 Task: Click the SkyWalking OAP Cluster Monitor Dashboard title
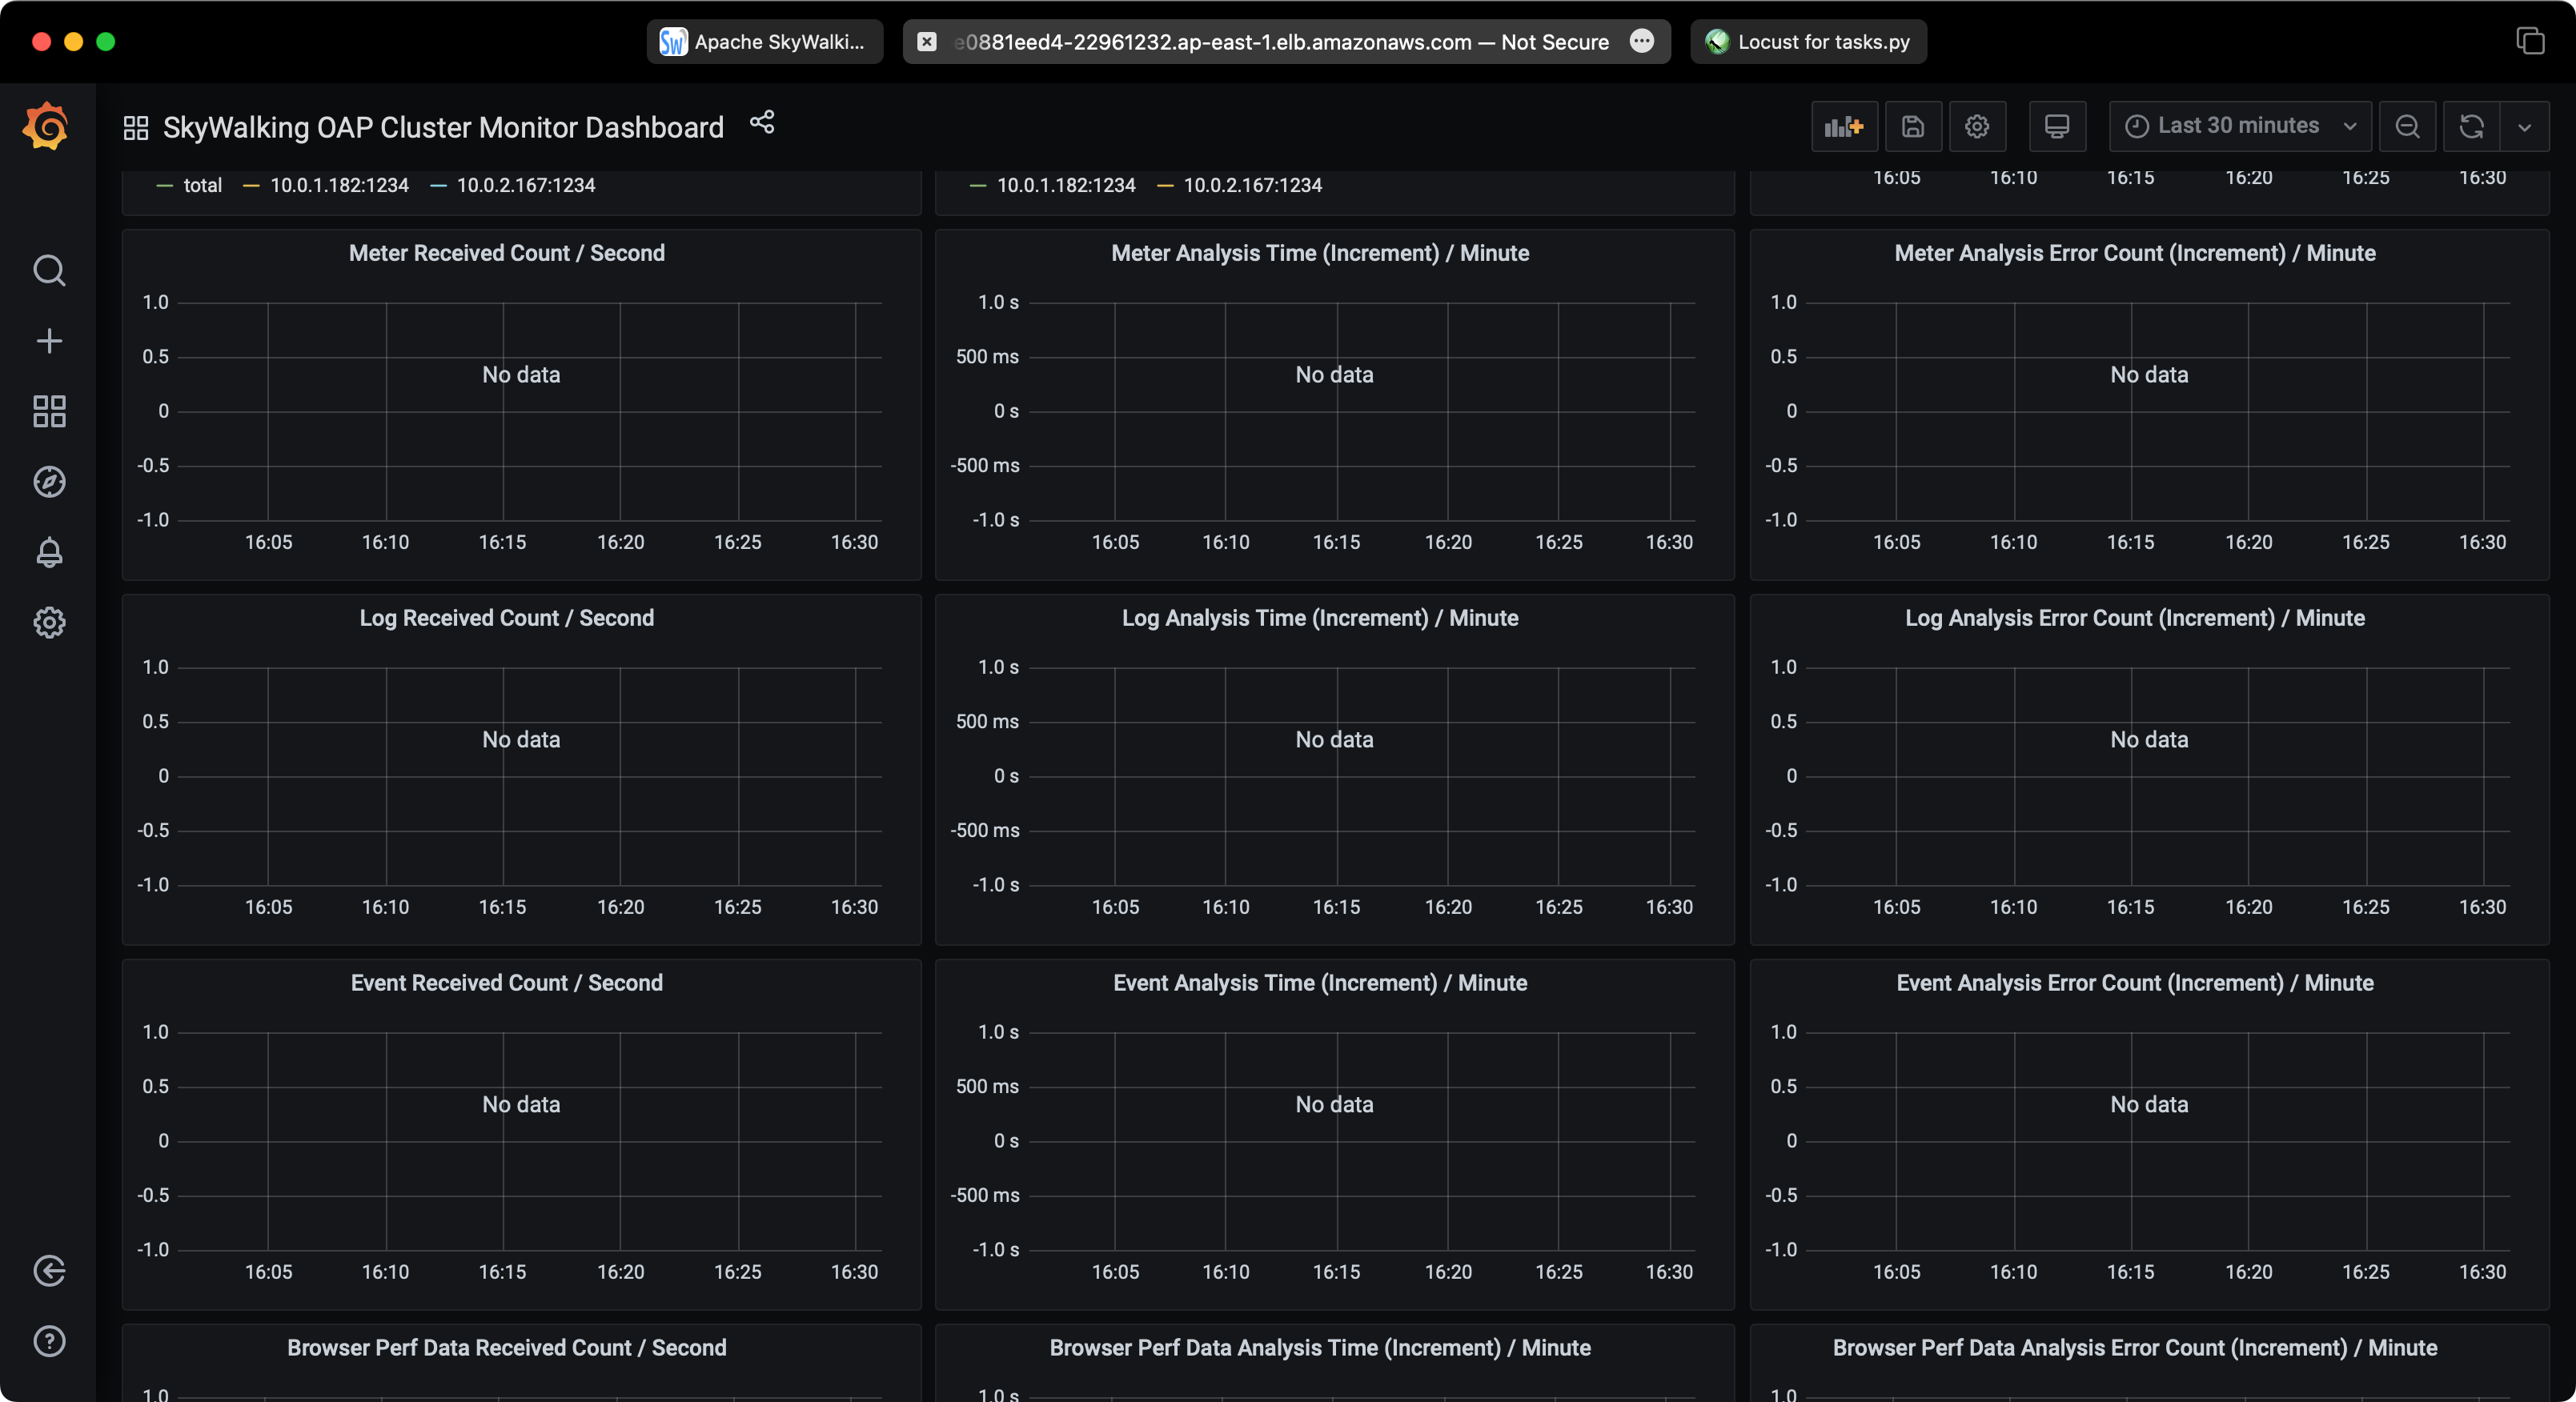pyautogui.click(x=443, y=127)
